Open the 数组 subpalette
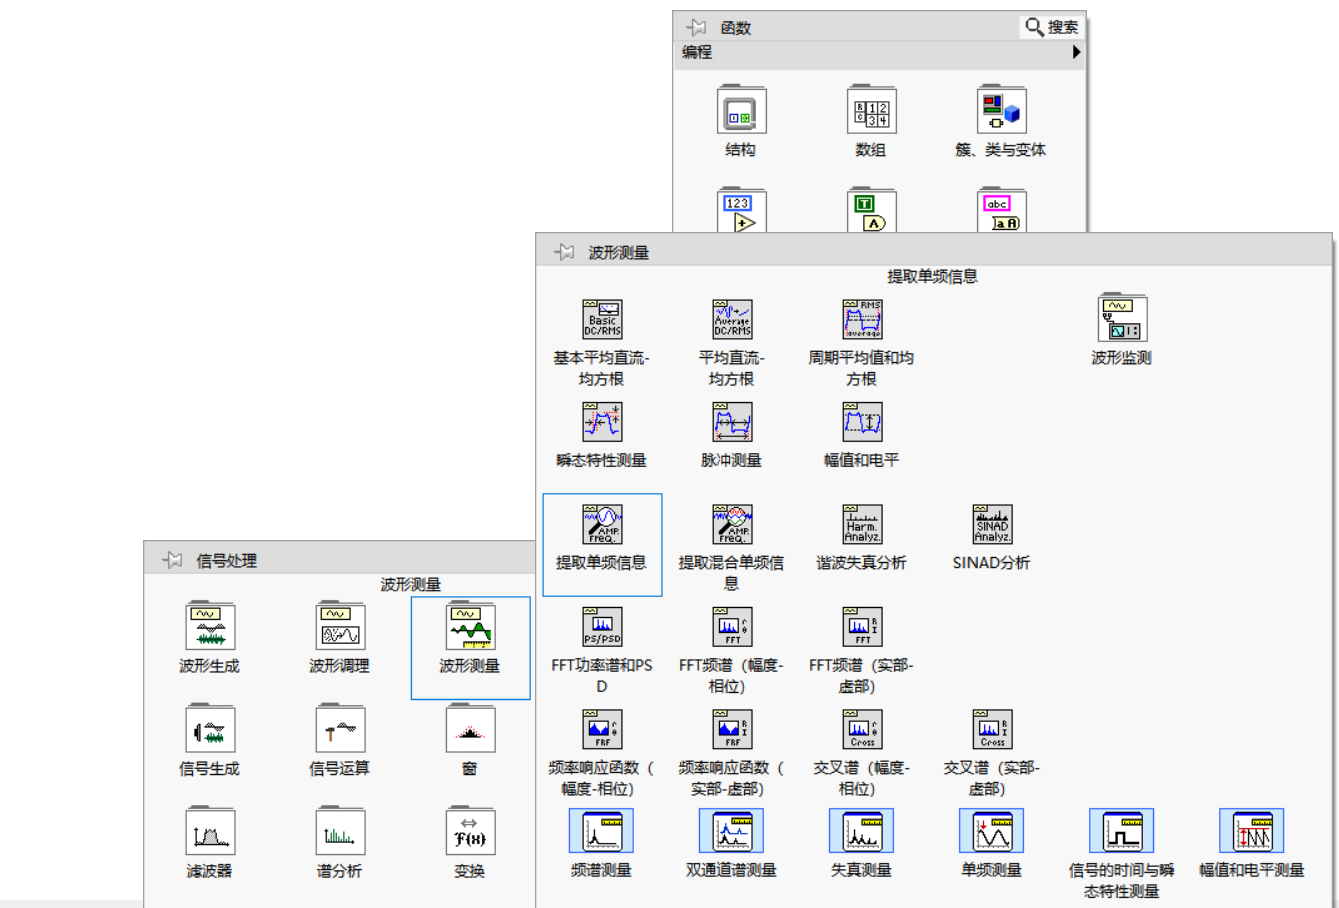 871,110
